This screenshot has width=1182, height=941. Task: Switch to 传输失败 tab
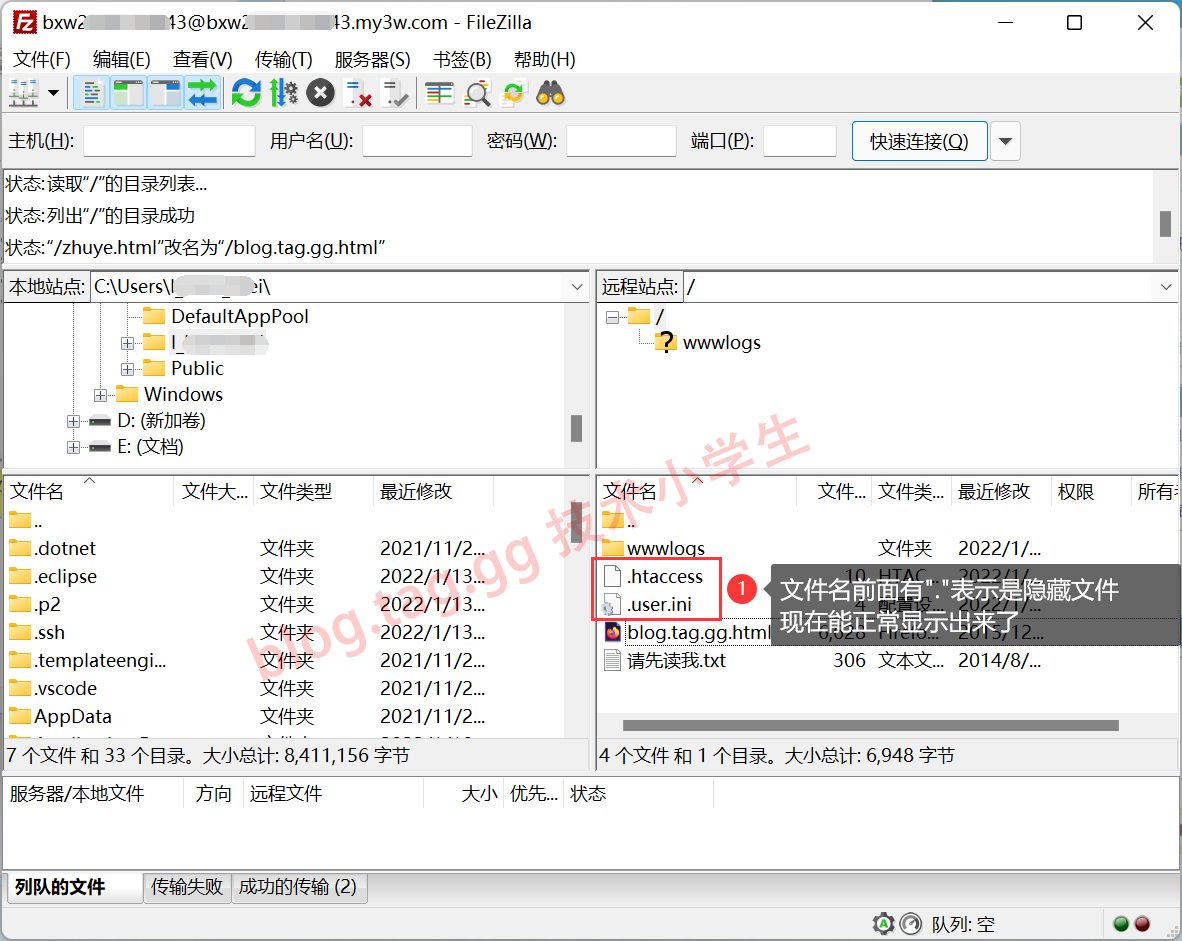tap(187, 887)
